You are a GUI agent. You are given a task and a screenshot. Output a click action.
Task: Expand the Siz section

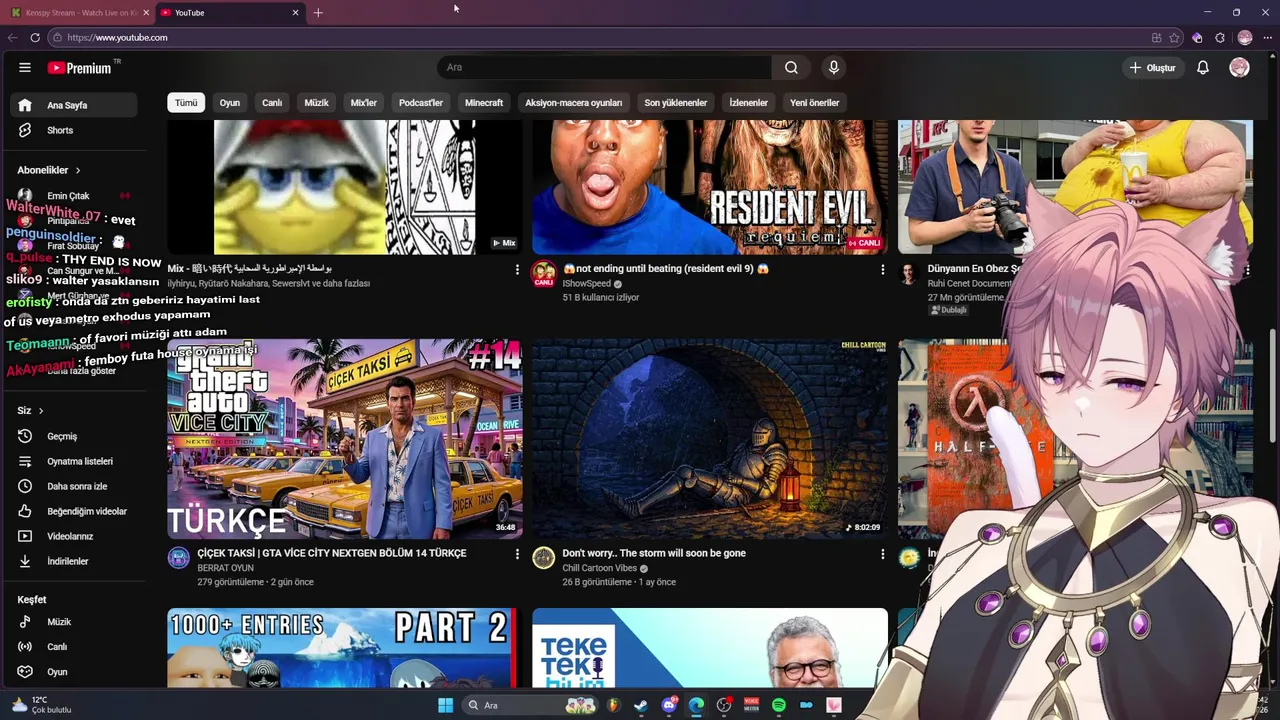pos(31,410)
